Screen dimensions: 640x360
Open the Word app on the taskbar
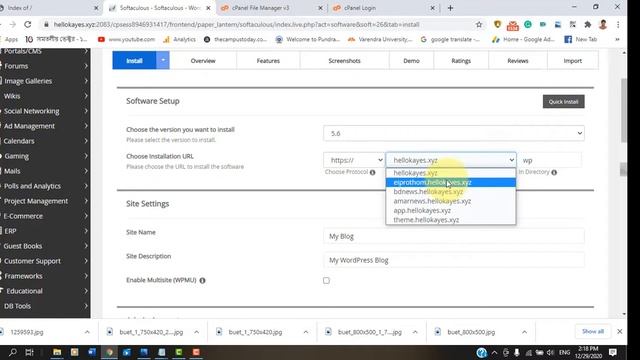pos(92,352)
